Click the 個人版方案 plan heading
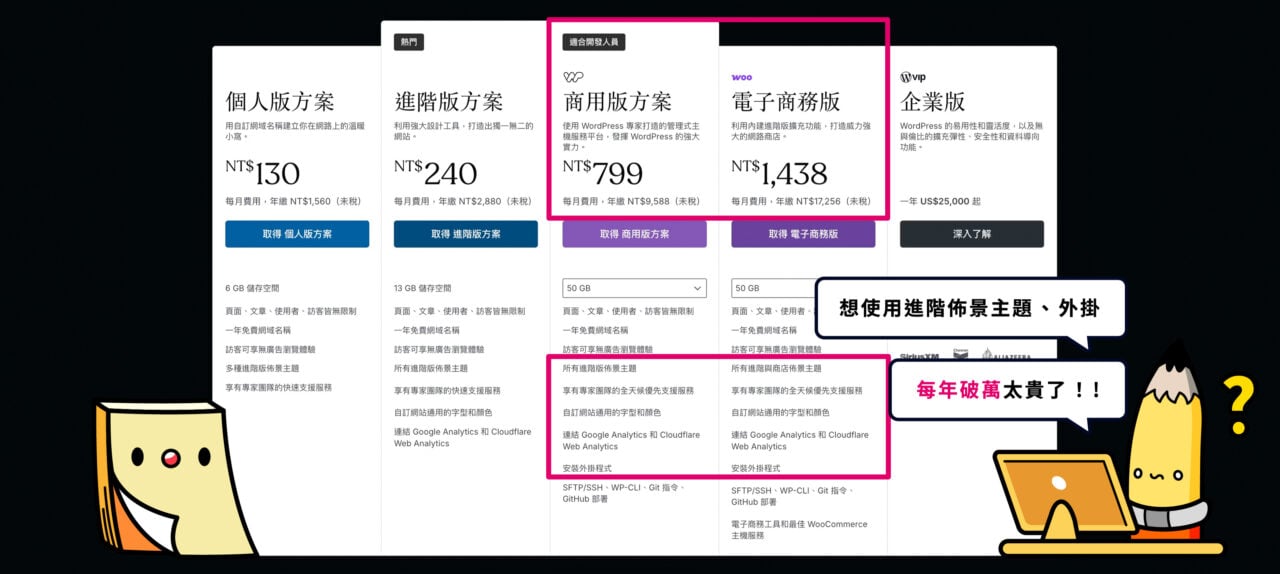Viewport: 1280px width, 574px height. (x=280, y=102)
